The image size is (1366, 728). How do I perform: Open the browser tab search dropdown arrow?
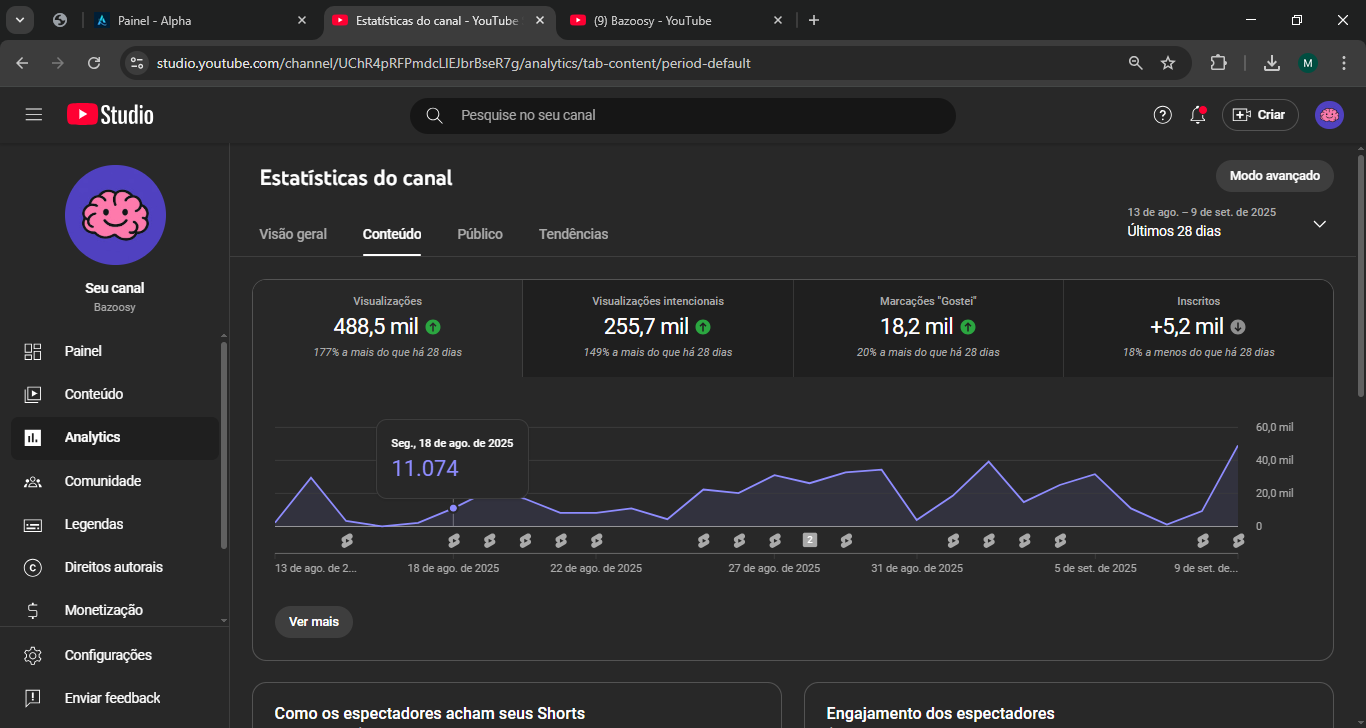(x=19, y=20)
